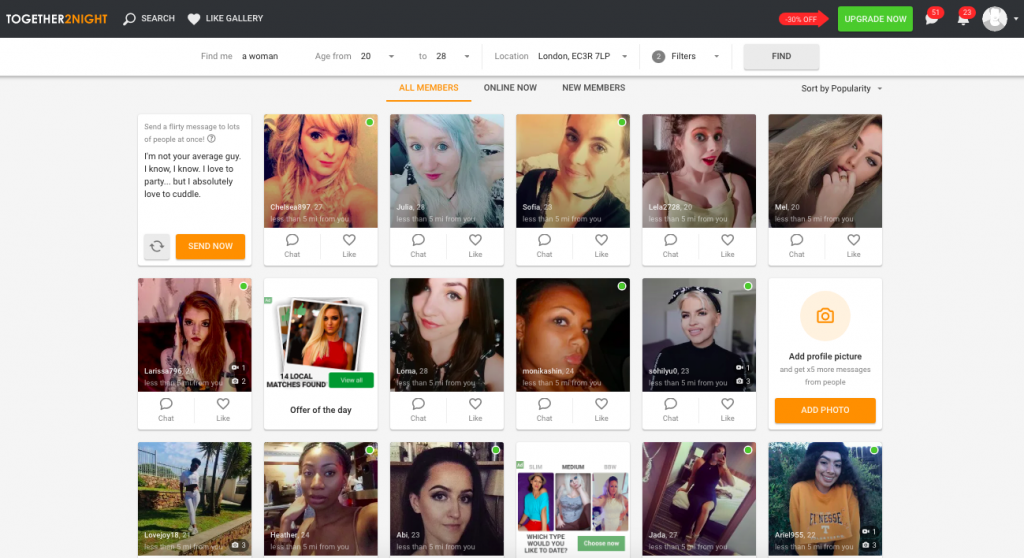
Task: Like Julia's profile with the heart icon
Action: [475, 245]
